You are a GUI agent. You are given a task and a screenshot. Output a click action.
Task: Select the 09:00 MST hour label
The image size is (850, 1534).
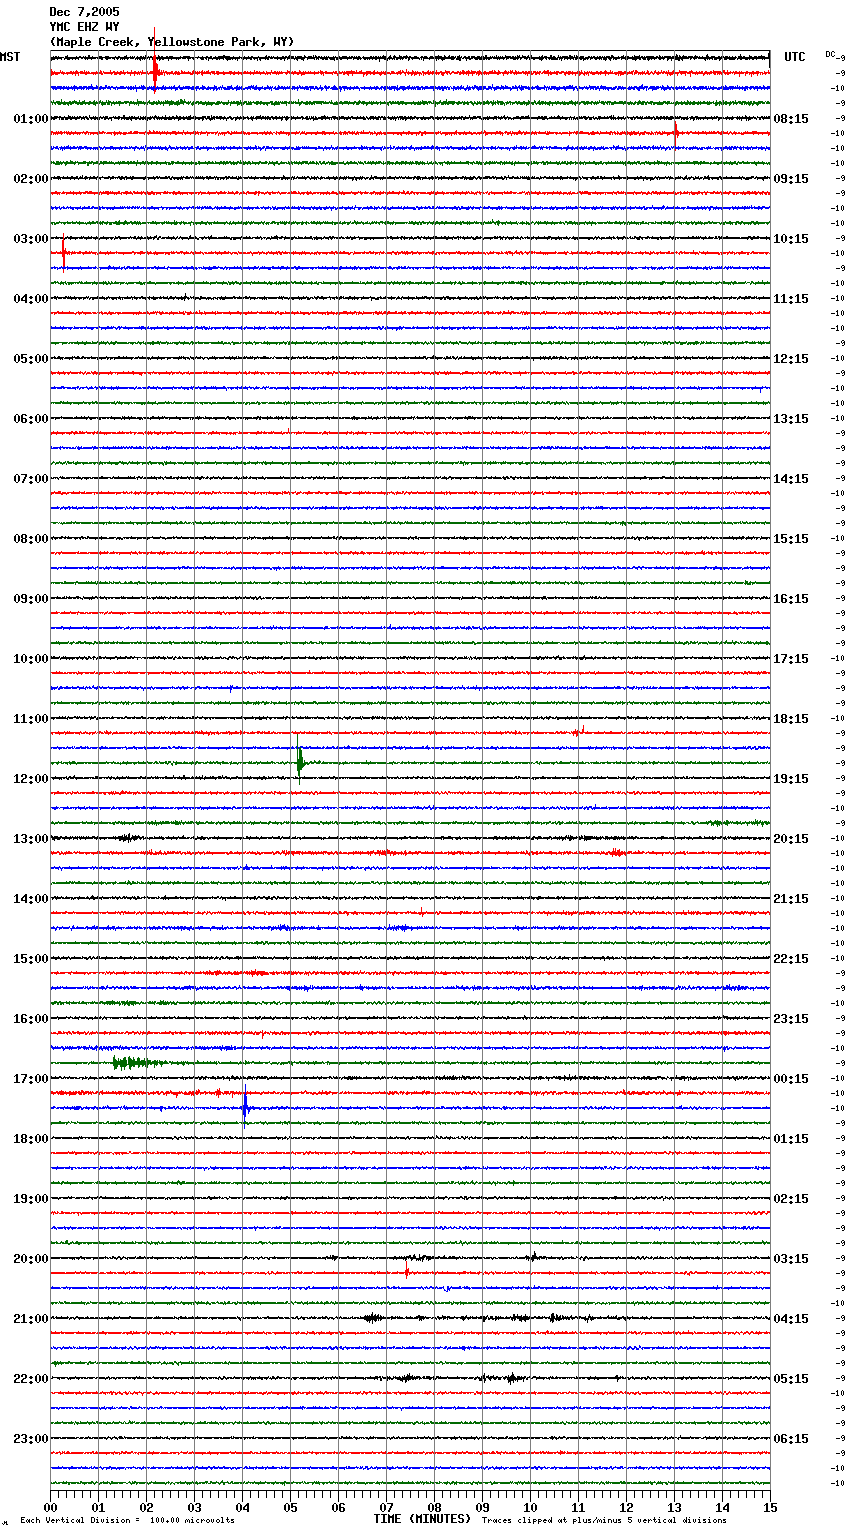(x=31, y=599)
